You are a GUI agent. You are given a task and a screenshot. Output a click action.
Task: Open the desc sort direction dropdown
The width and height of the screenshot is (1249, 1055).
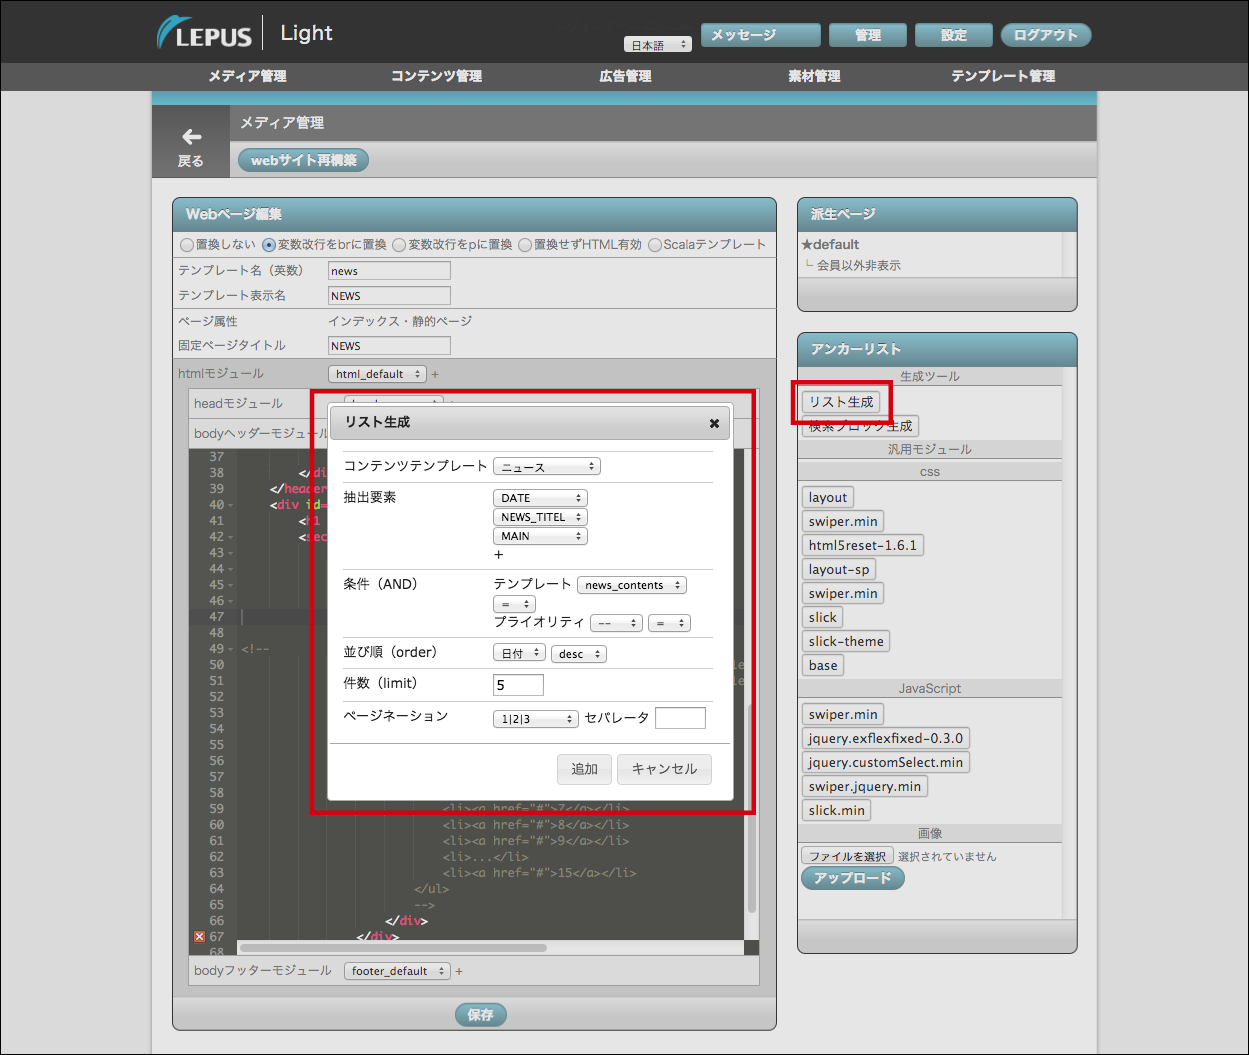(579, 654)
